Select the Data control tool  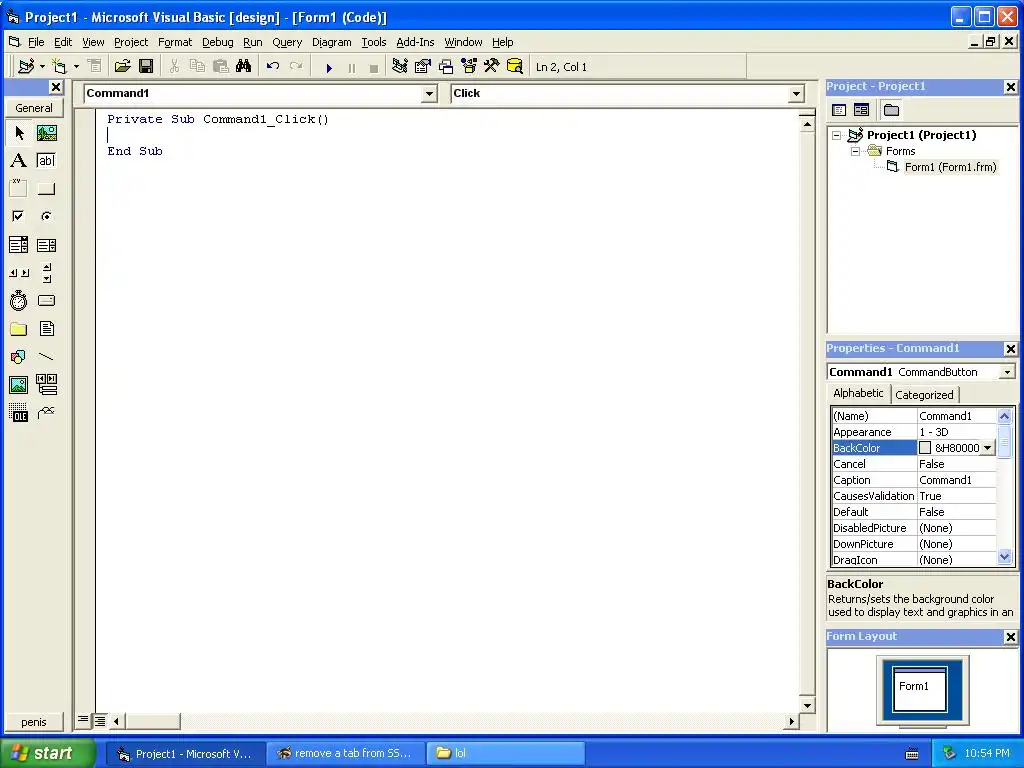46,385
